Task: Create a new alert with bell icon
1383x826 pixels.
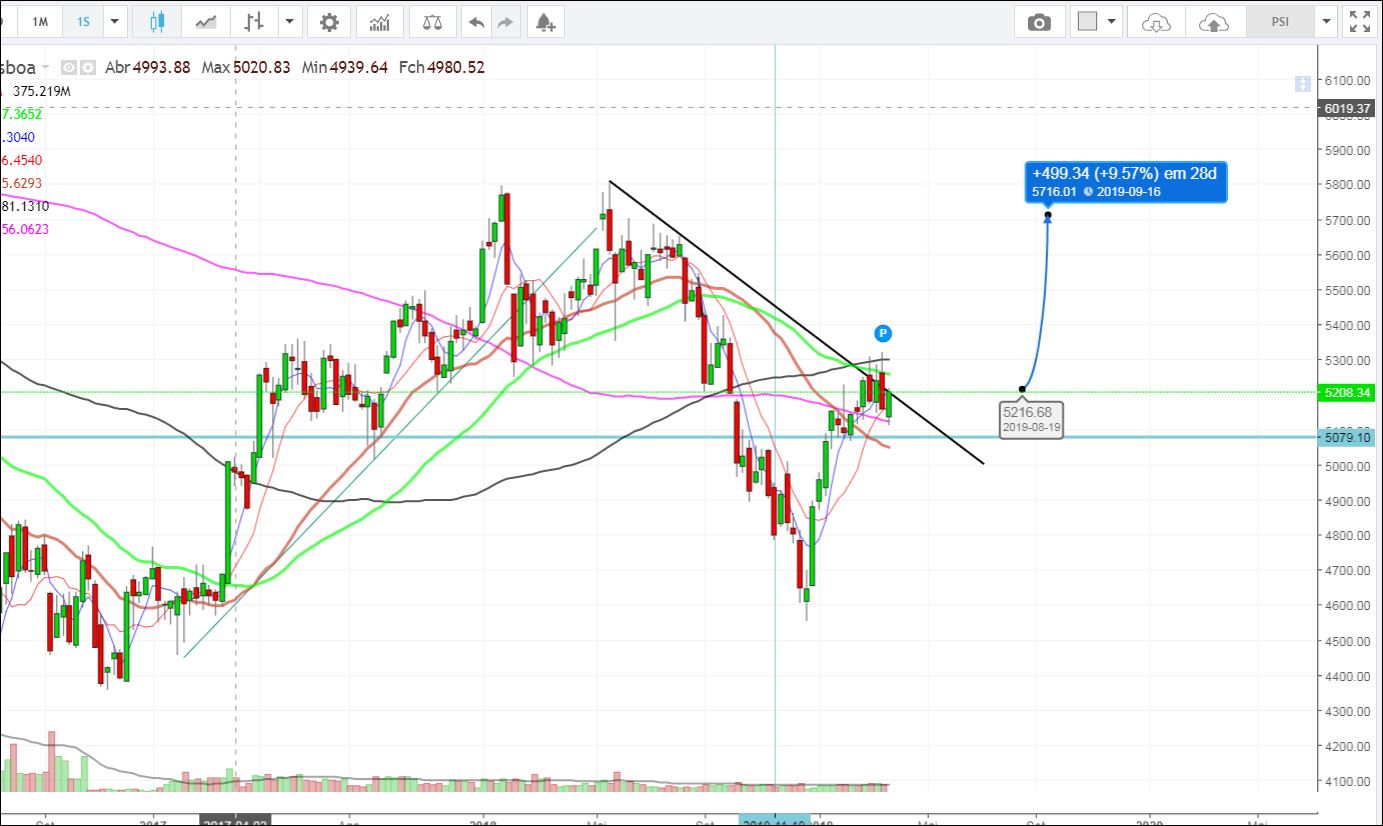Action: (x=544, y=21)
